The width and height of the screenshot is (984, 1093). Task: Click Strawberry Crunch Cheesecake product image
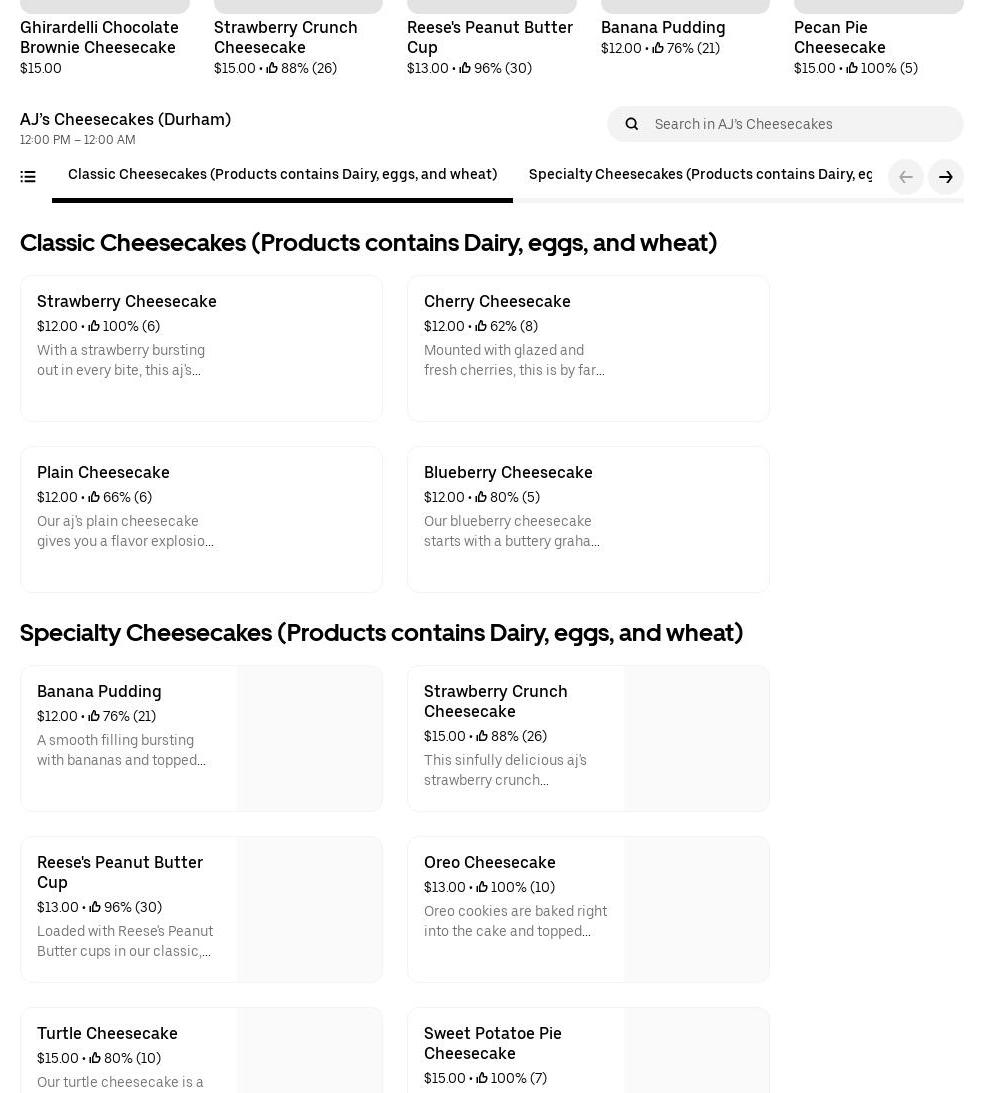pyautogui.click(x=697, y=738)
